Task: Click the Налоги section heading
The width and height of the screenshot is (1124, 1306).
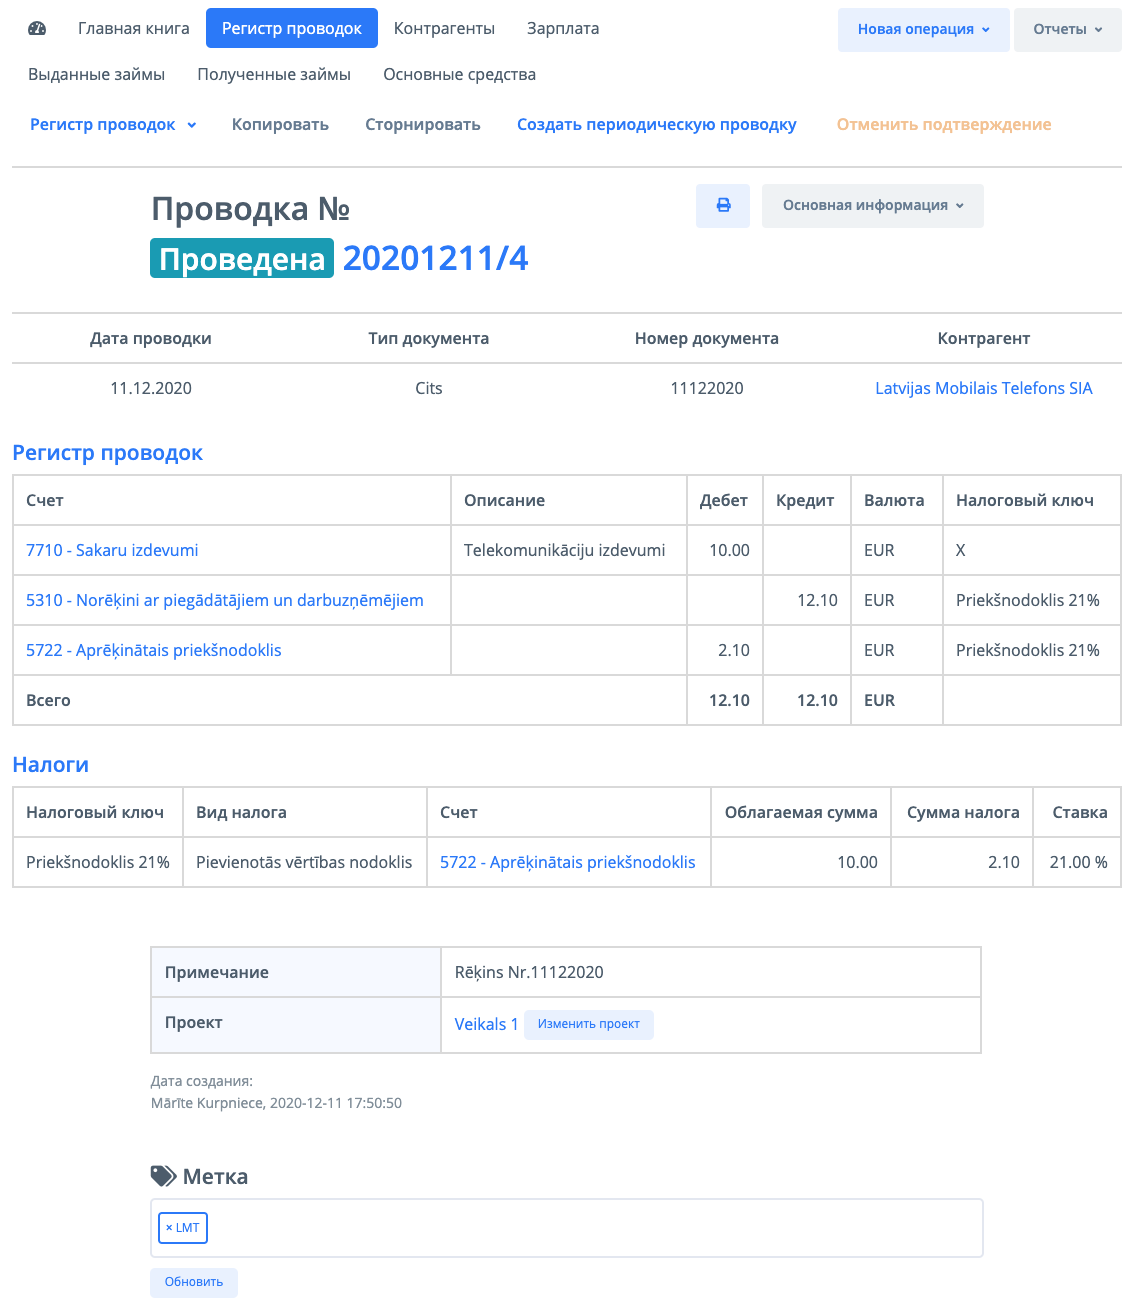Action: (x=50, y=765)
